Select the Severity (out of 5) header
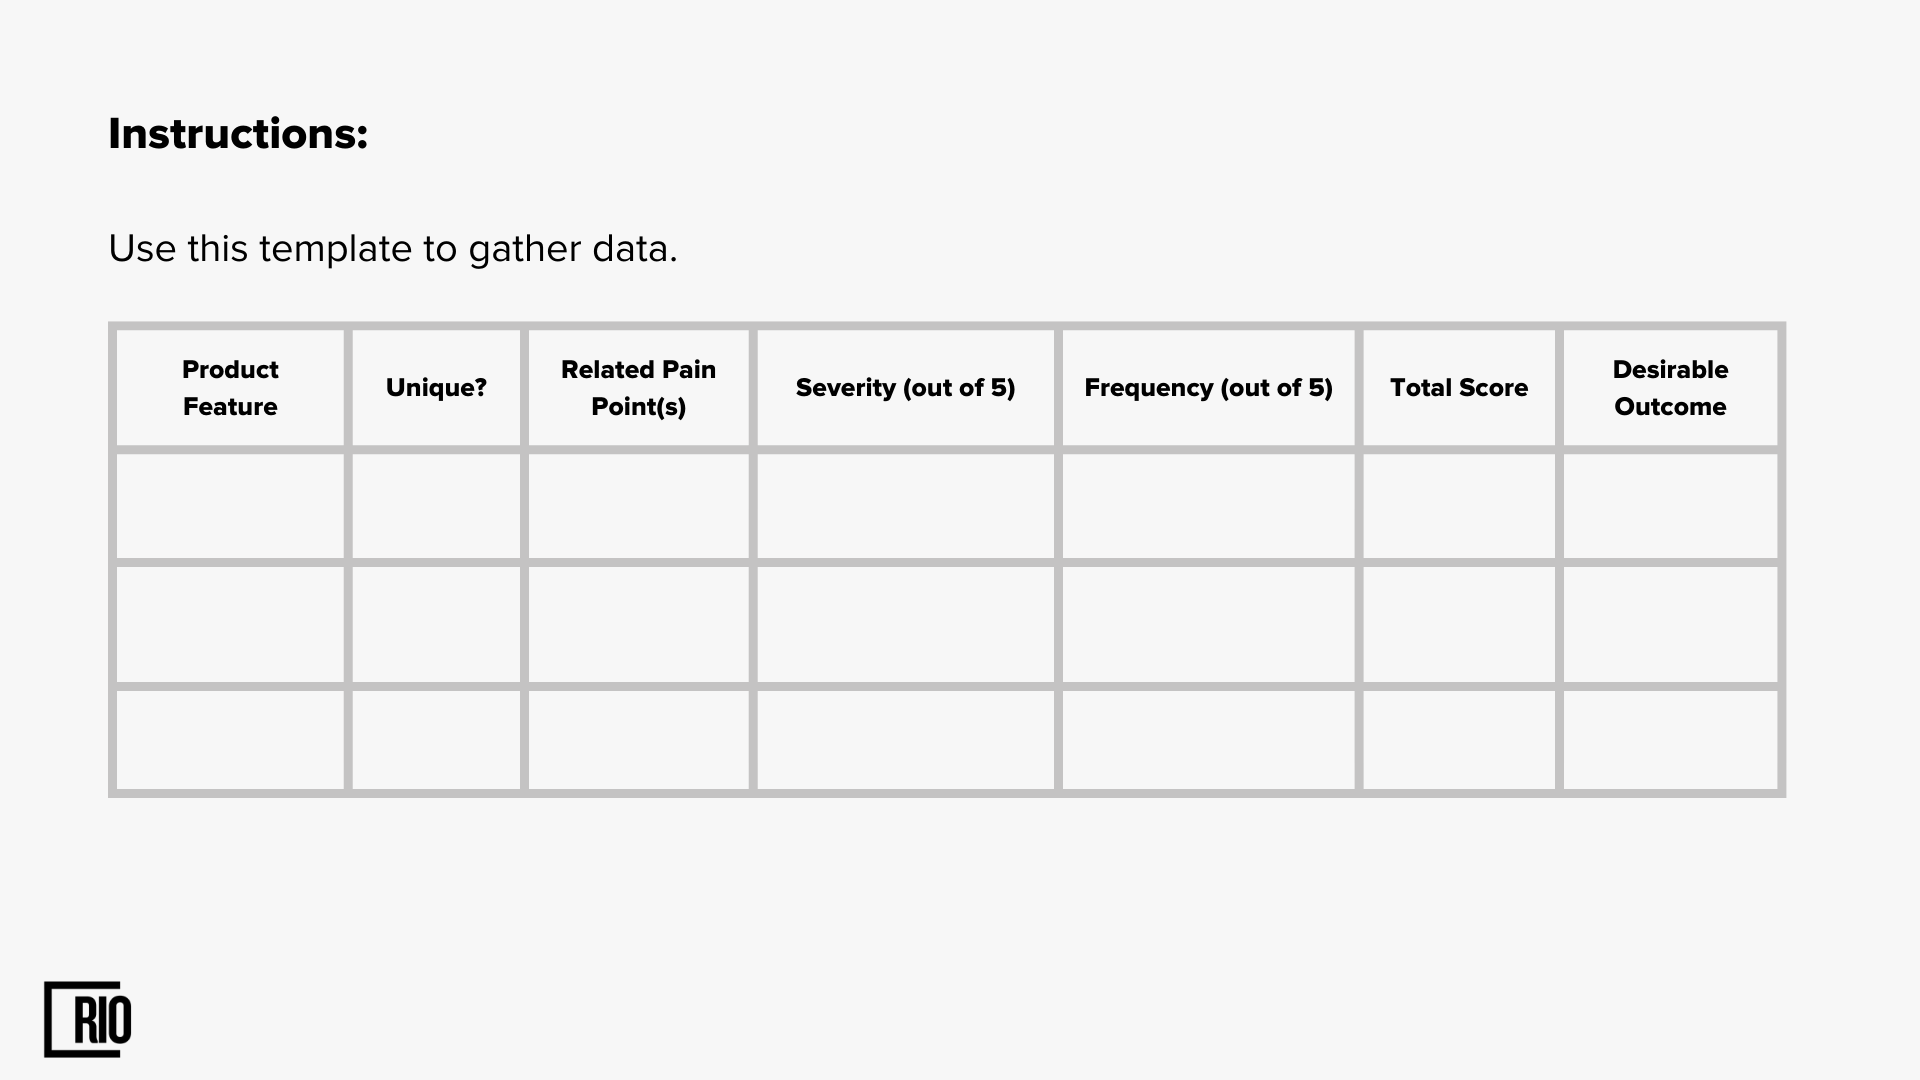 (x=905, y=388)
